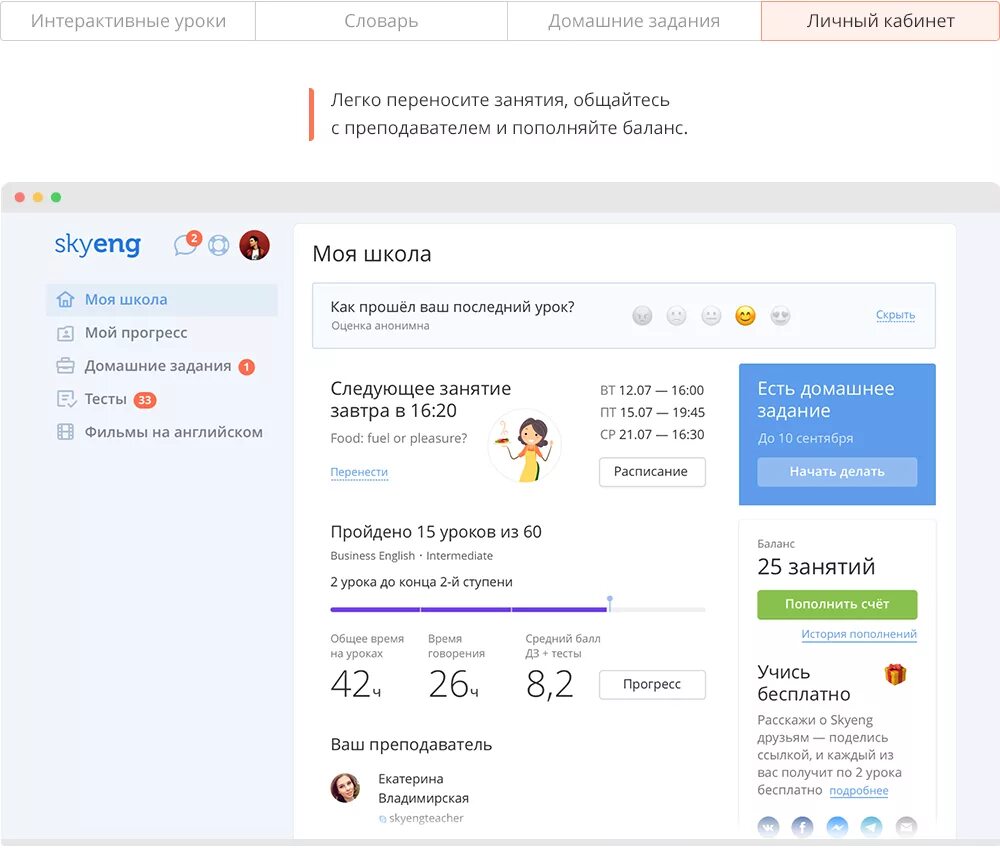Rate last lesson with smiling yellow emoji
The image size is (1000, 849).
coord(746,316)
